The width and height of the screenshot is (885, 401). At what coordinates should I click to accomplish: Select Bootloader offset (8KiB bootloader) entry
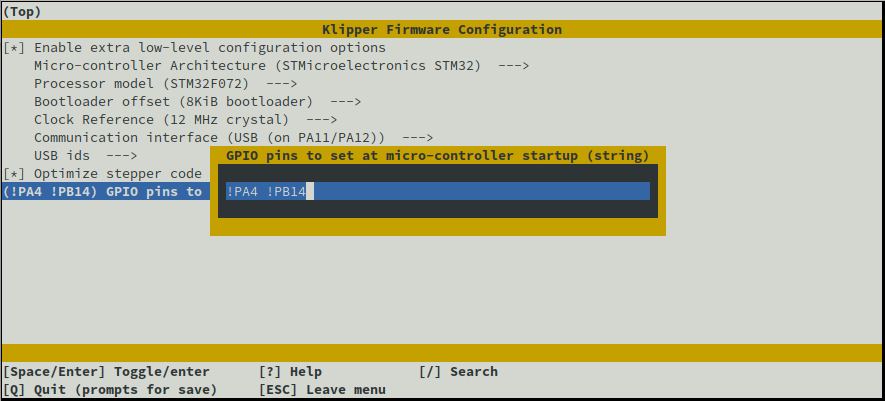coord(173,102)
